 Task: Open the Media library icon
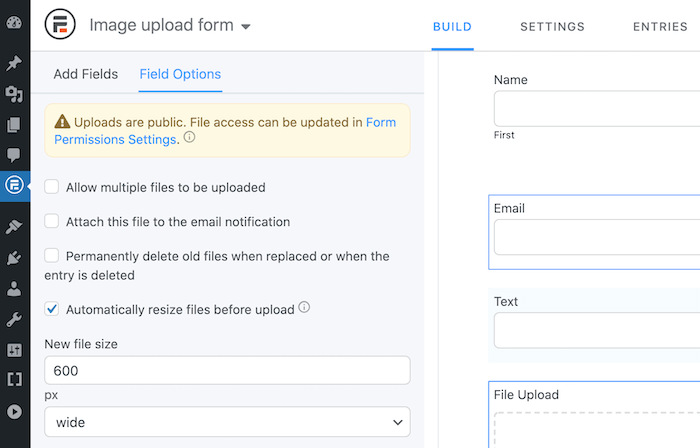click(14, 94)
